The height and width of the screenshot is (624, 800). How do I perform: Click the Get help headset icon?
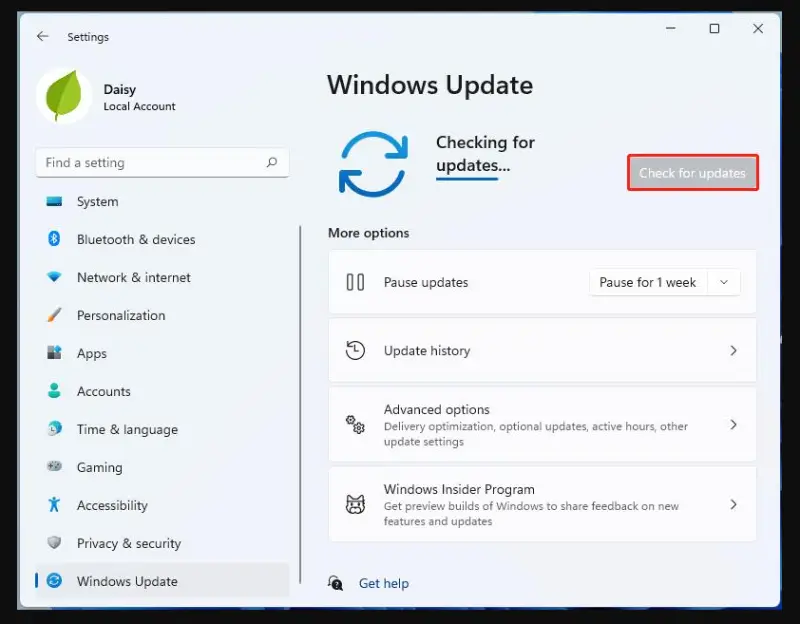point(335,583)
